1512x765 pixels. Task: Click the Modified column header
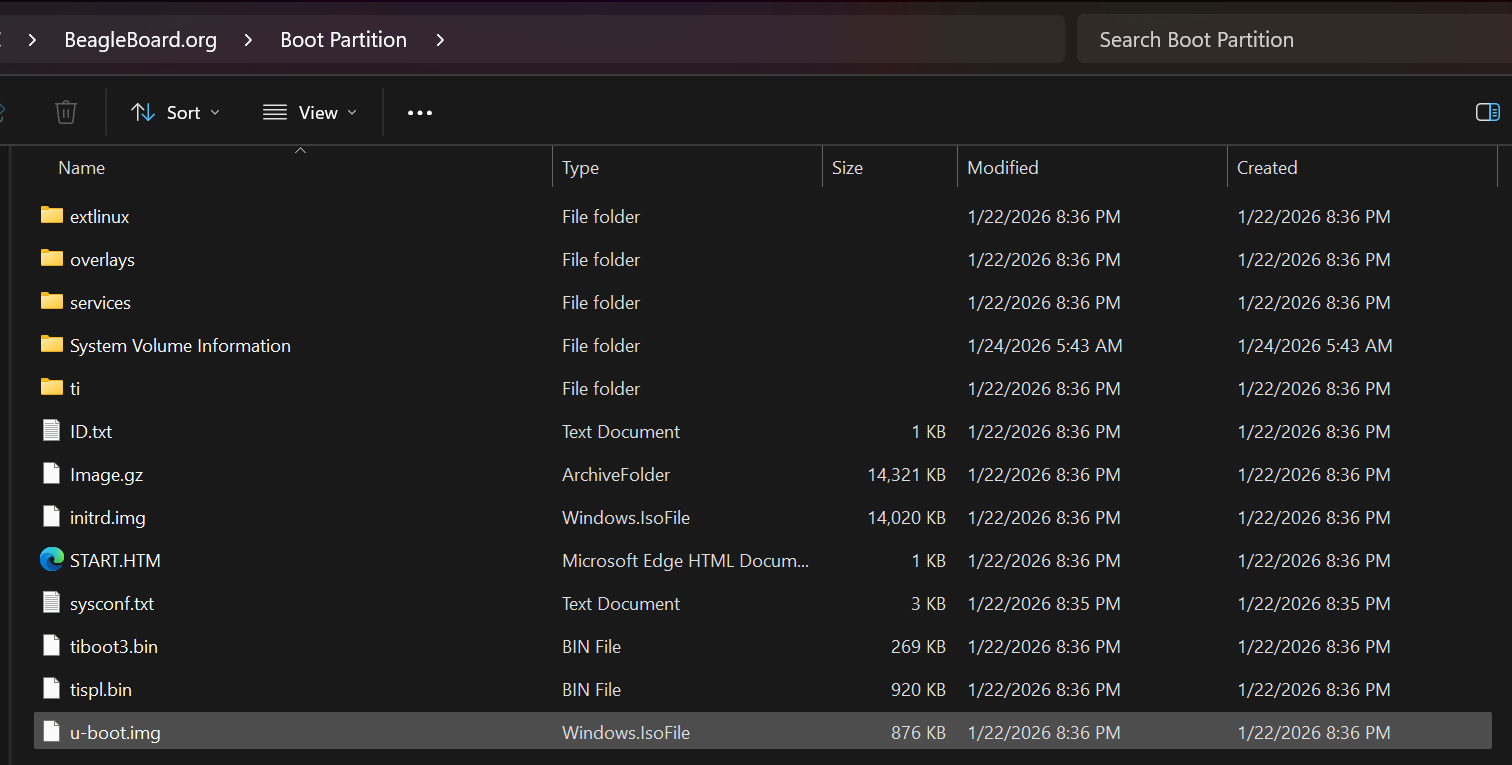click(1003, 168)
